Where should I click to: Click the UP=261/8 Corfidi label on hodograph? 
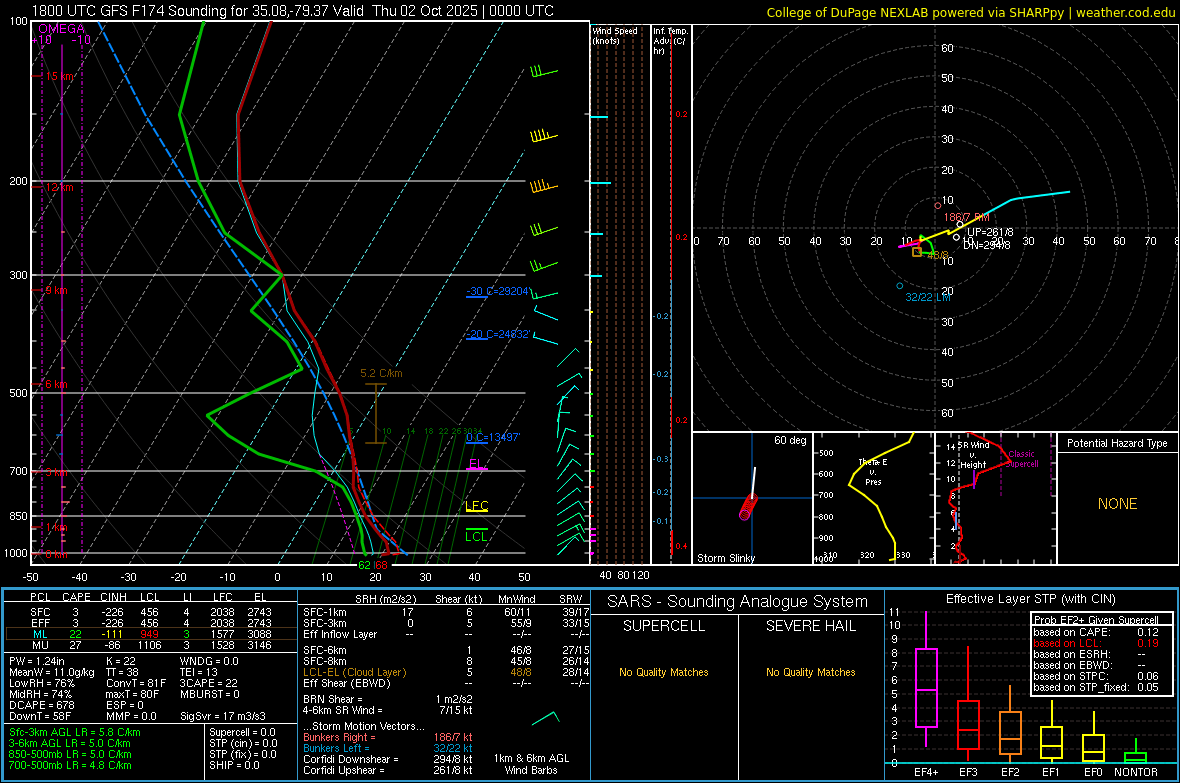tap(990, 233)
